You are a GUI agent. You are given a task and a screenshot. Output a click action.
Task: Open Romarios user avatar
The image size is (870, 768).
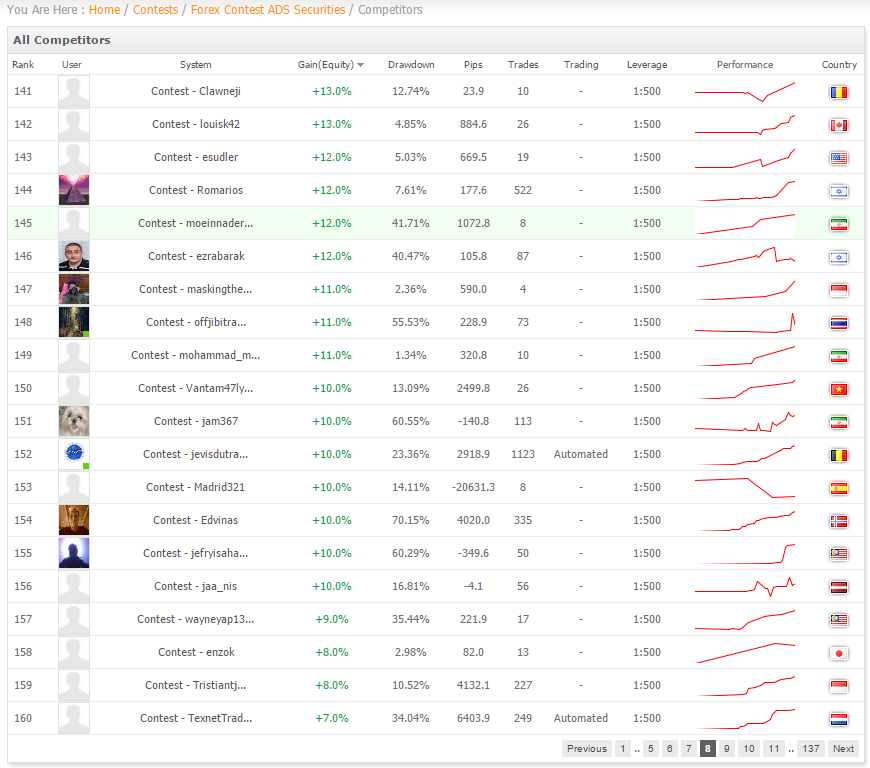click(74, 190)
